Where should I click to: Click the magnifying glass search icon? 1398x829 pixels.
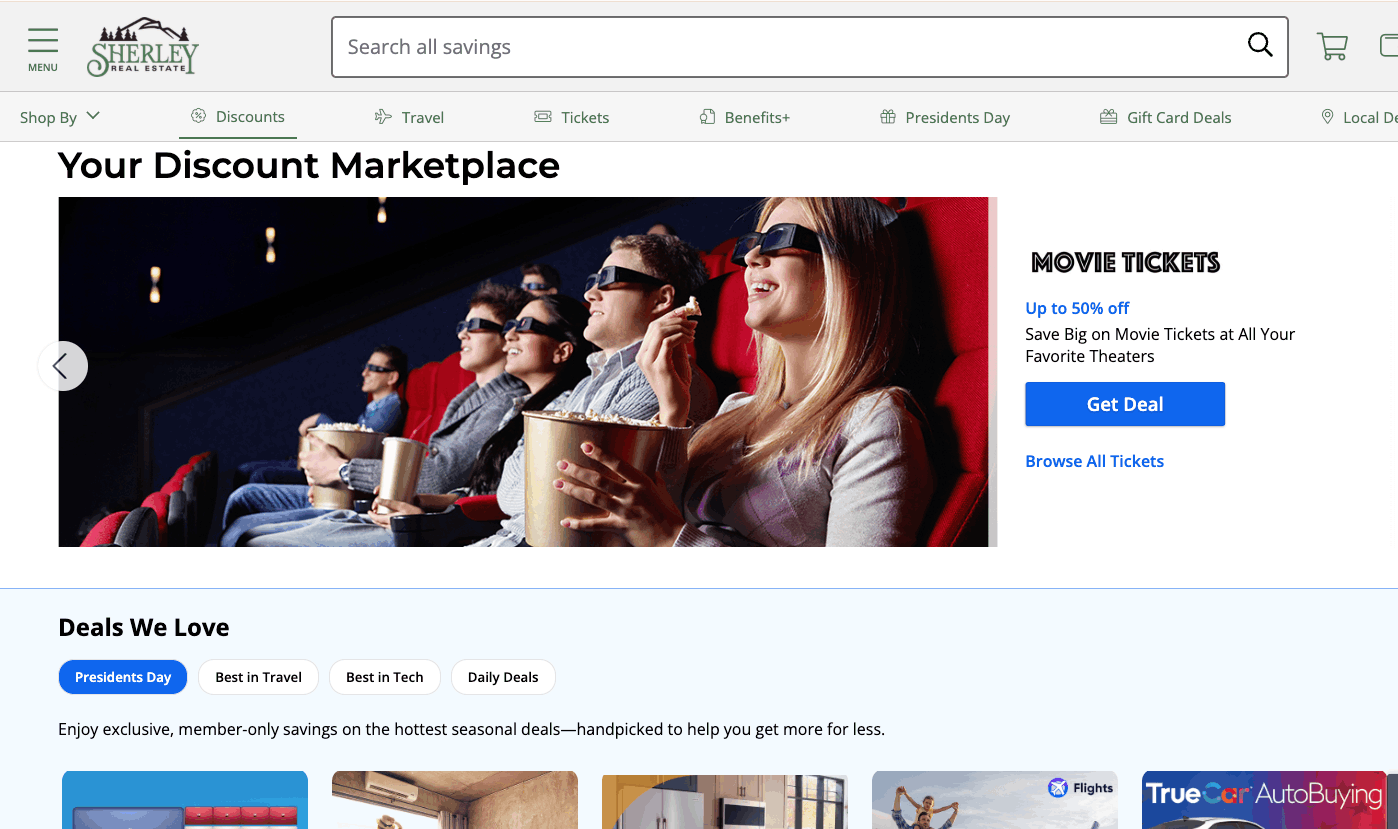[1260, 45]
